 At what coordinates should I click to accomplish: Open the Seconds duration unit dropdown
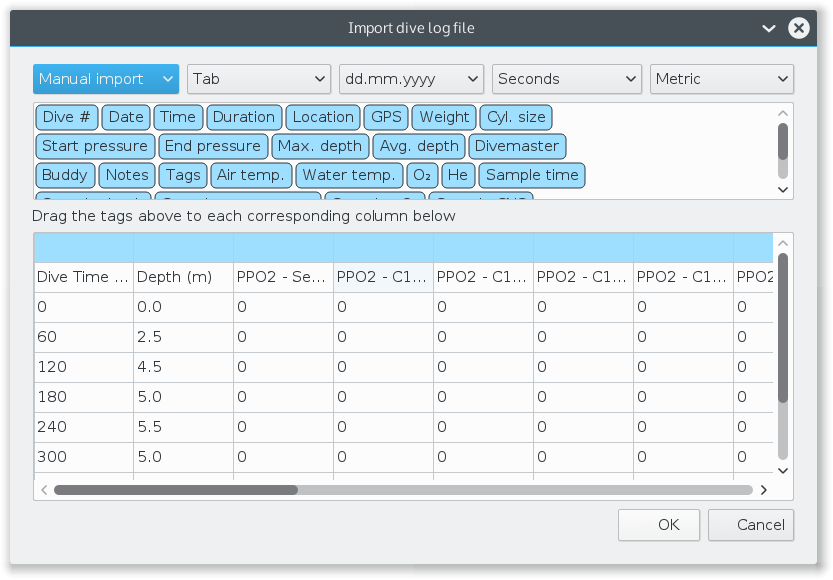566,79
